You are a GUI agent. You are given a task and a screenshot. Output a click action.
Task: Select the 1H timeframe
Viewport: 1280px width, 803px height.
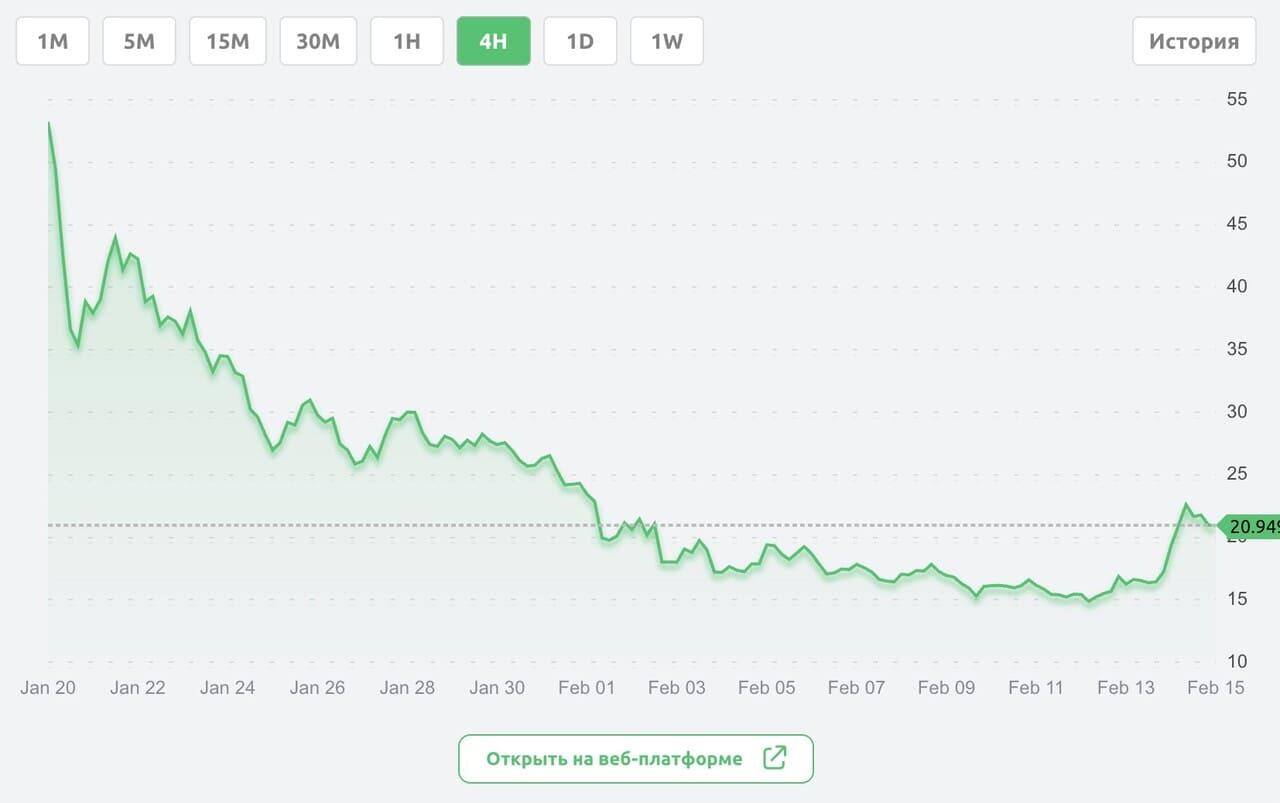click(407, 41)
